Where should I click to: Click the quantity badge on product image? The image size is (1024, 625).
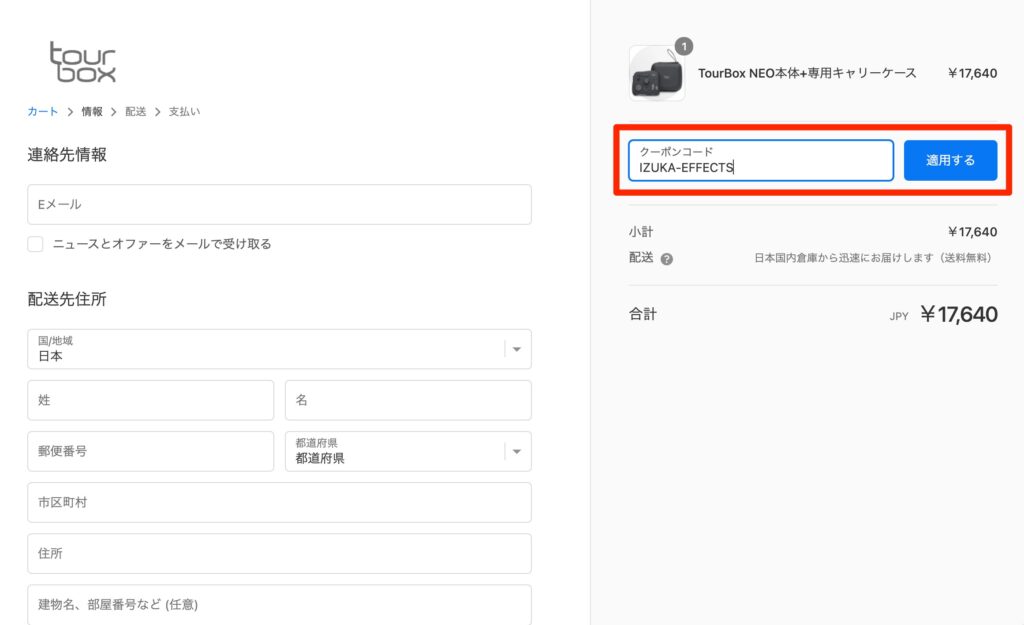684,46
